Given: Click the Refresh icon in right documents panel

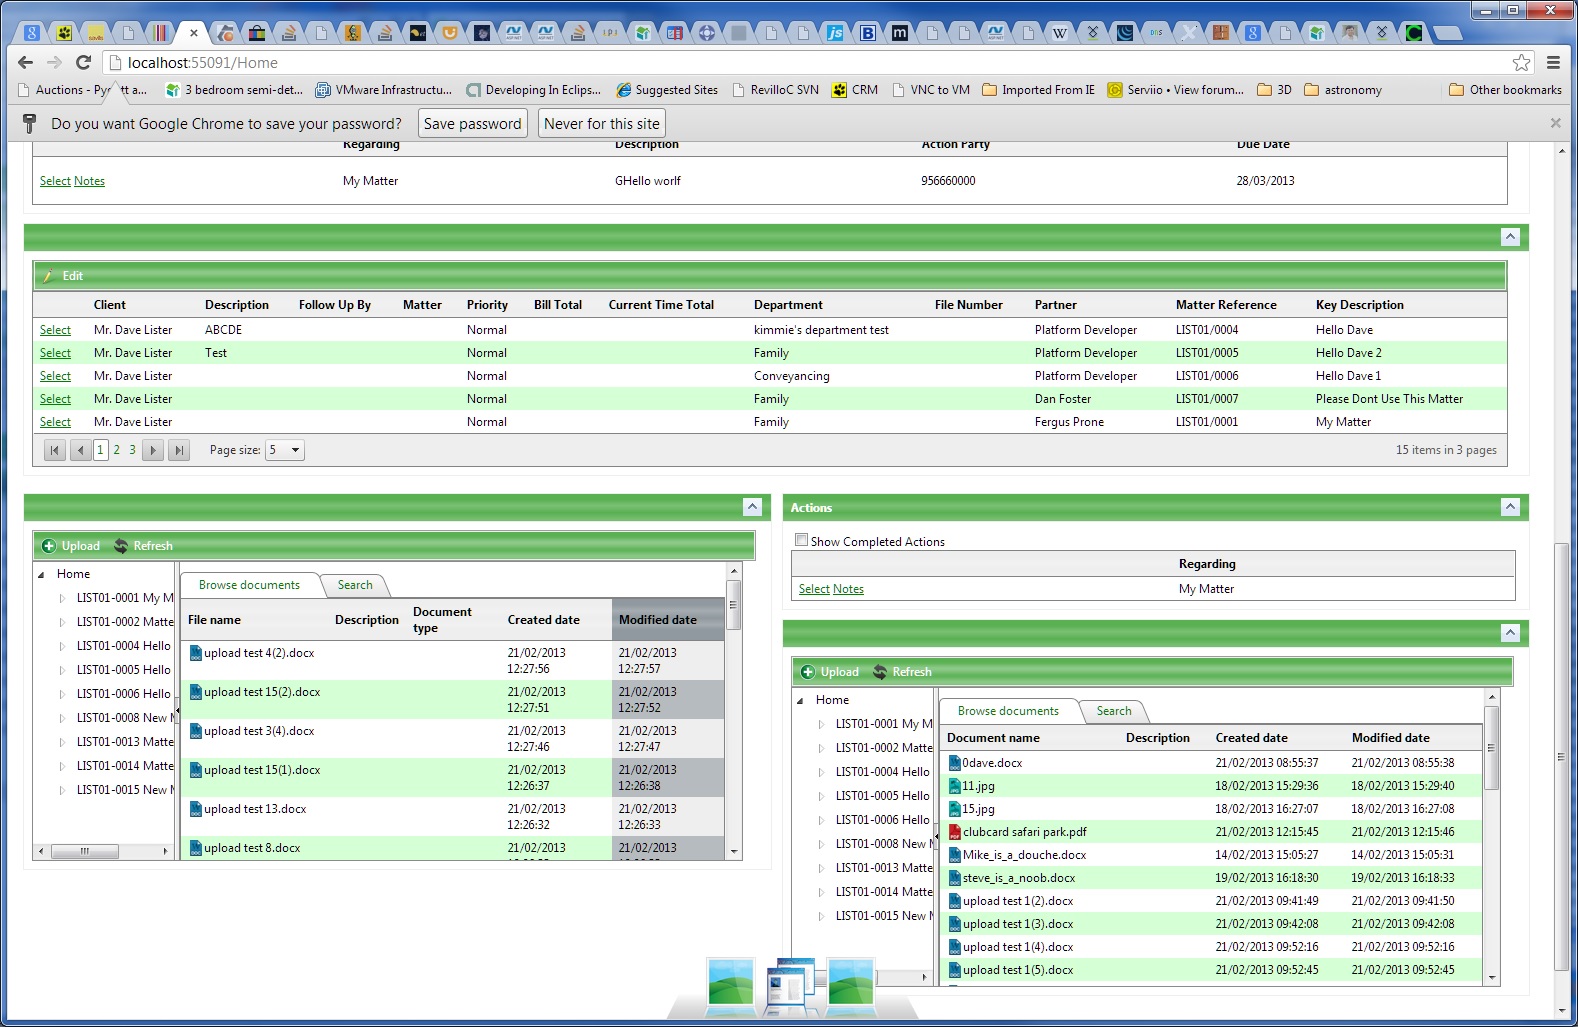Looking at the screenshot, I should 880,672.
